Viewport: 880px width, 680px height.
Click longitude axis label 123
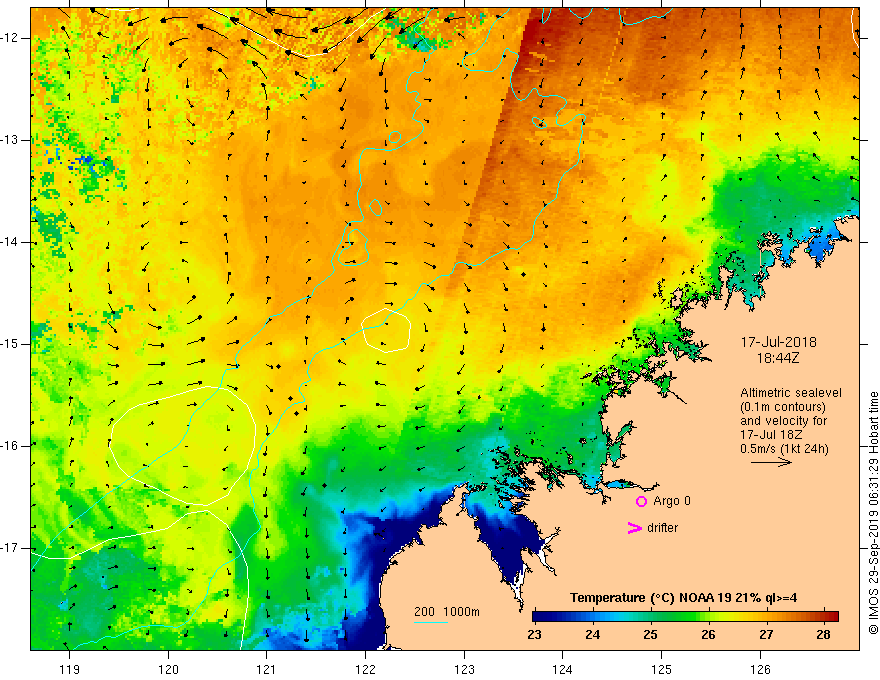point(464,669)
